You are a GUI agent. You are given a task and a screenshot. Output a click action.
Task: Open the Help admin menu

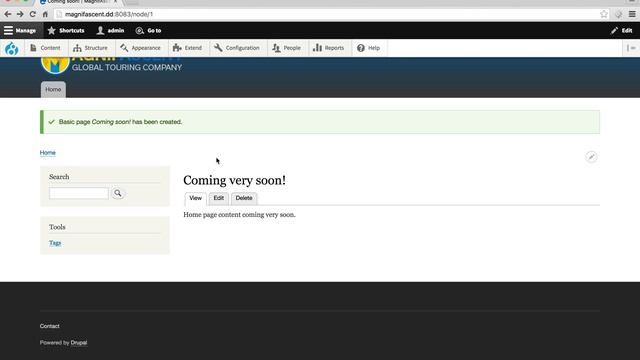(x=369, y=48)
